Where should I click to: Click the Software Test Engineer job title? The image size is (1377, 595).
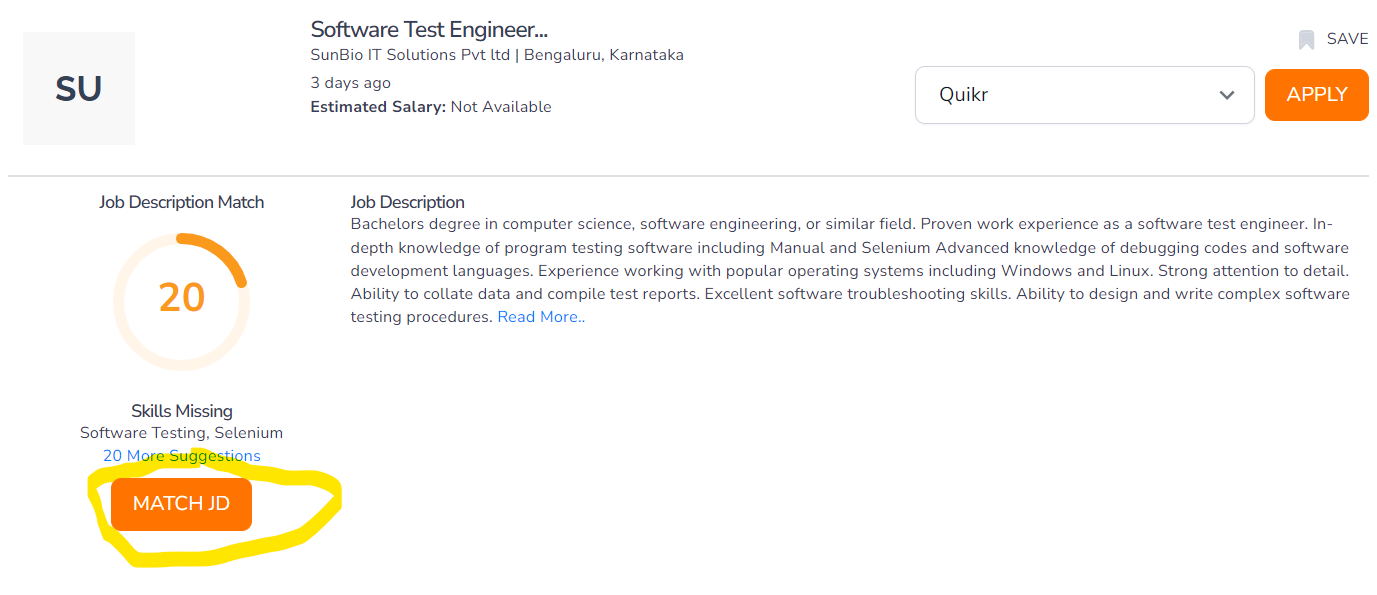click(x=429, y=29)
